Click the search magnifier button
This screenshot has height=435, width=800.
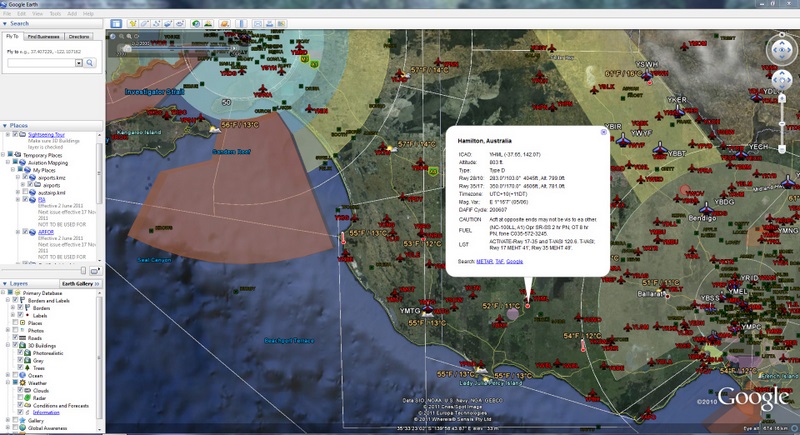tap(90, 63)
